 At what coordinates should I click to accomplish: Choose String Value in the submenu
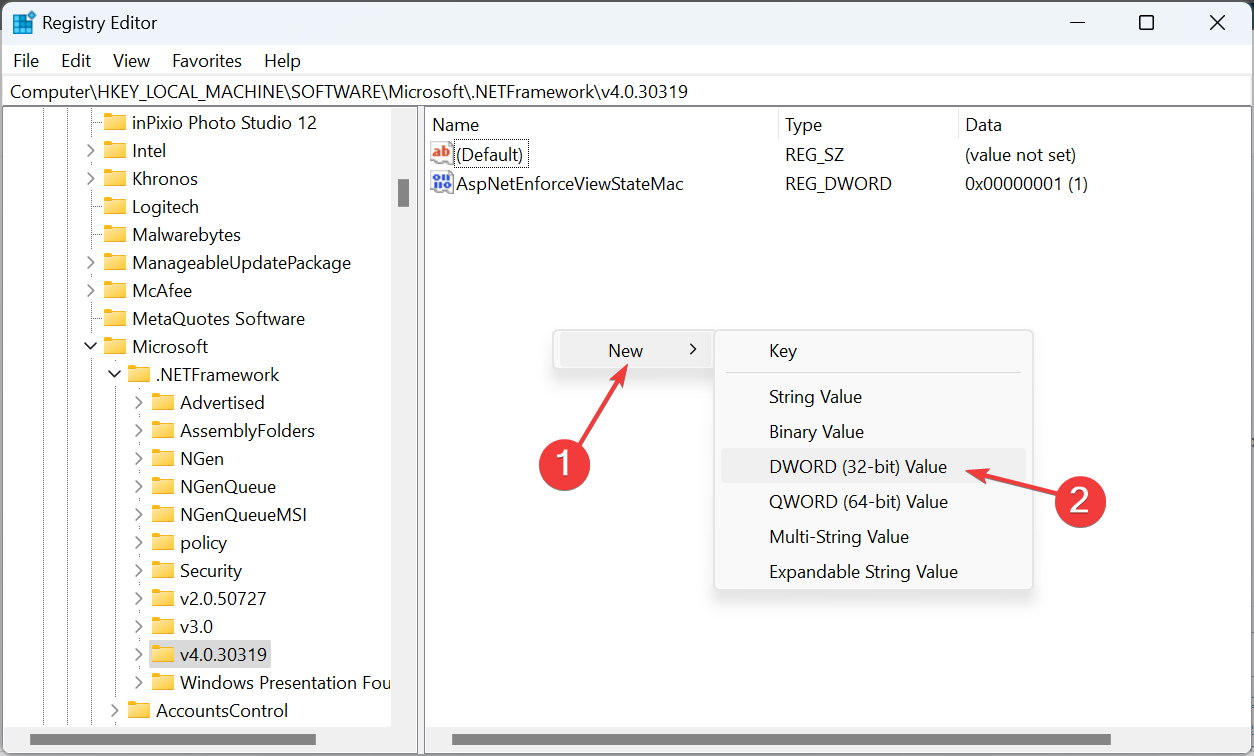point(873,396)
